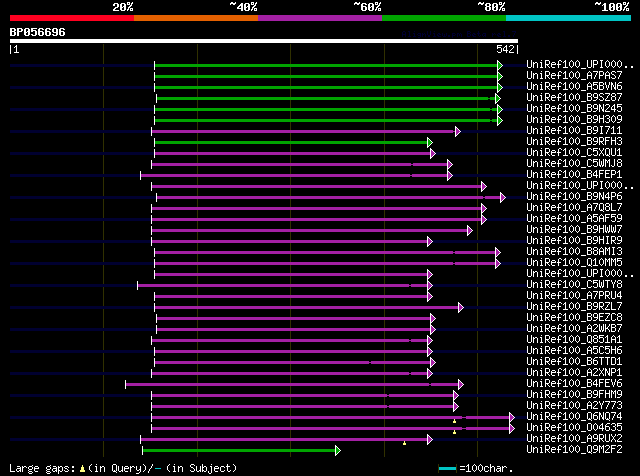Select the UniRef100_B9FHM9 label
The height and width of the screenshot is (476, 640).
coord(574,395)
